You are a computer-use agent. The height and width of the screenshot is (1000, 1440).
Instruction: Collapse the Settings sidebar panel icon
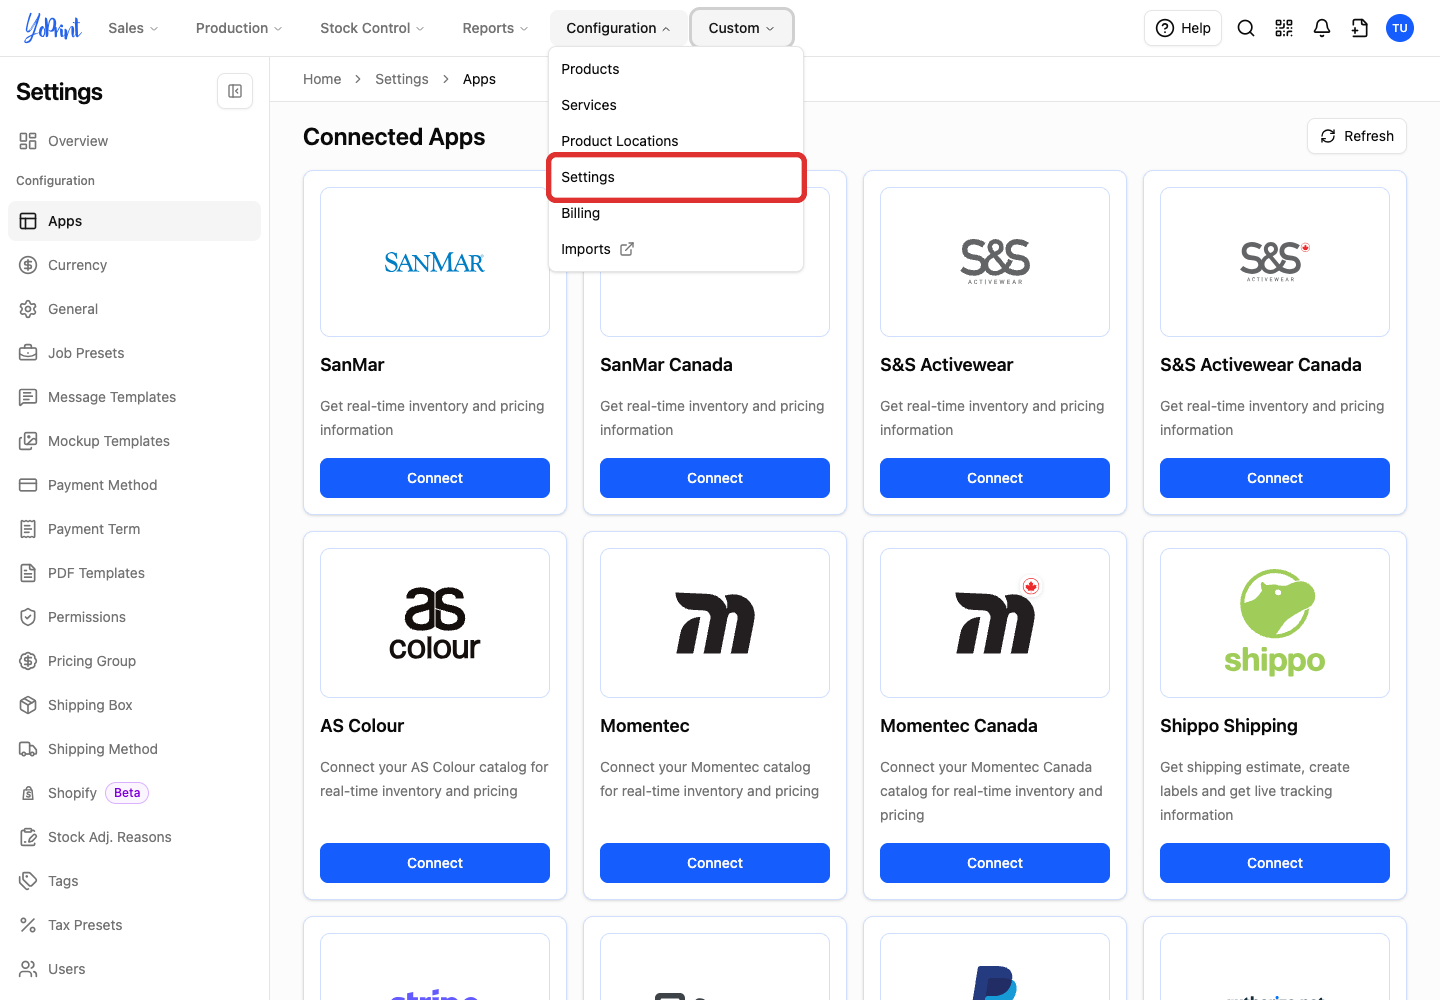(235, 91)
